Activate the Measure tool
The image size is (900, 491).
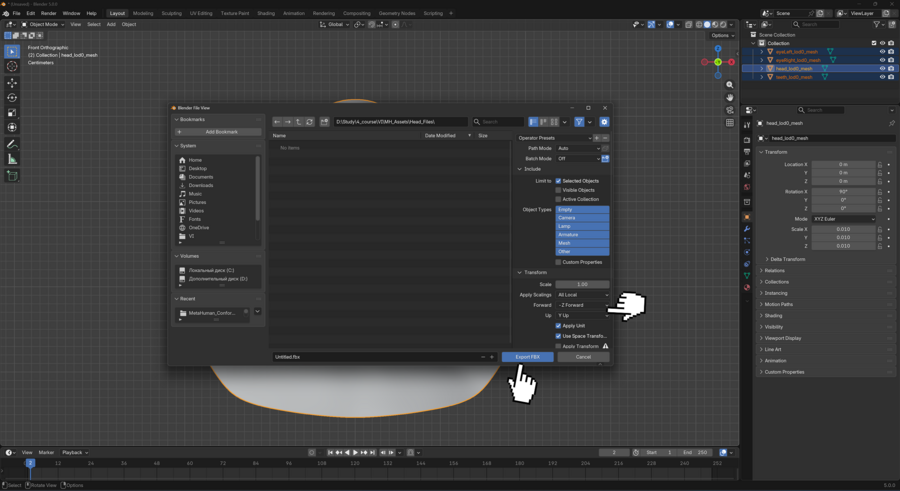(12, 159)
